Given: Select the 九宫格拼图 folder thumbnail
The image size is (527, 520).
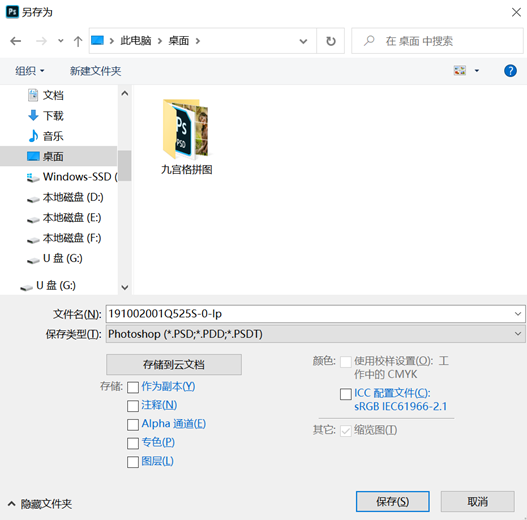Looking at the screenshot, I should click(186, 129).
